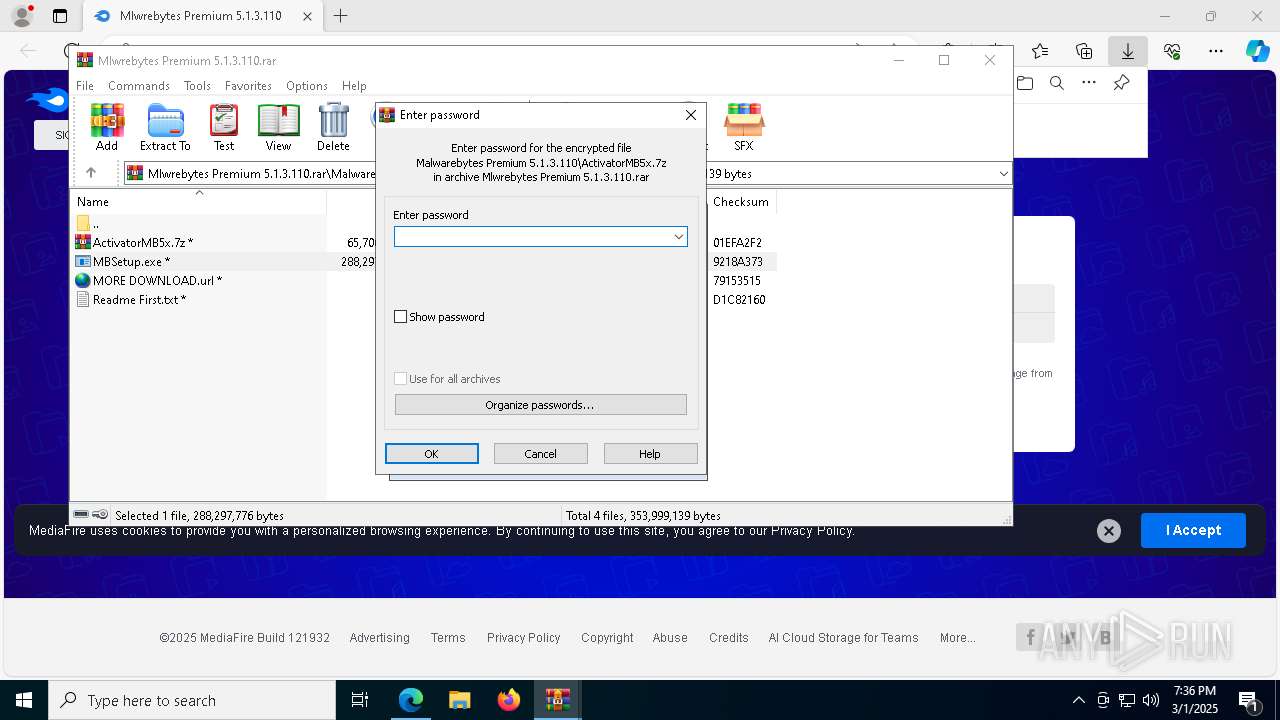Open Edge Favorites star icon
This screenshot has height=720, width=1280.
tap(1040, 51)
